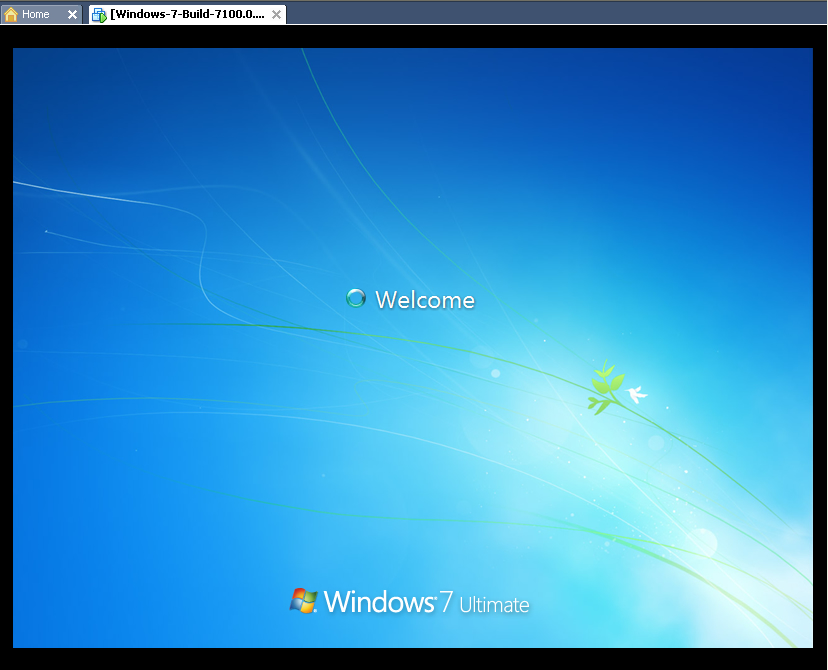
Task: Click the number 7 in Windows branding
Action: pyautogui.click(x=446, y=602)
